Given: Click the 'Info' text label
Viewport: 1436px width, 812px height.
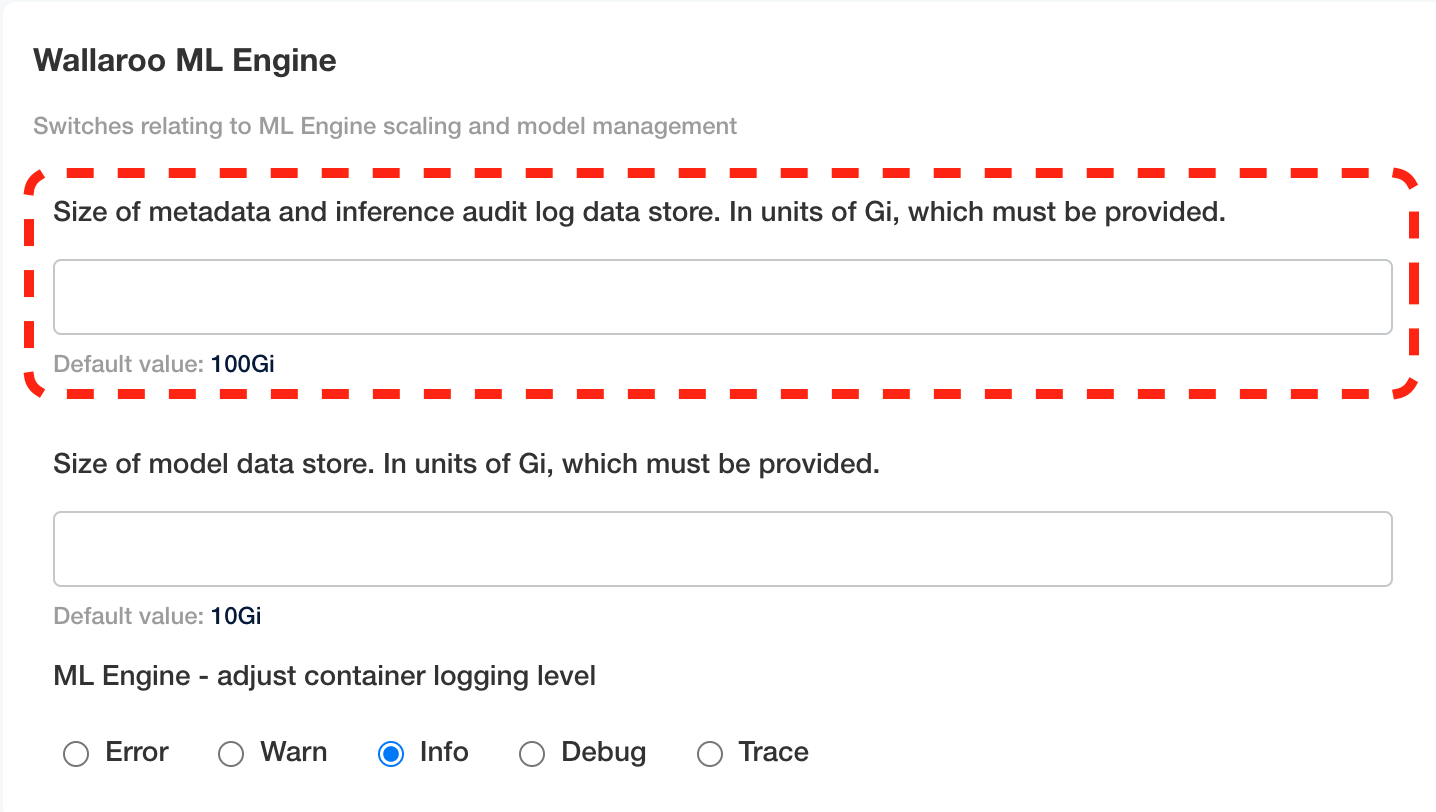Looking at the screenshot, I should (444, 752).
